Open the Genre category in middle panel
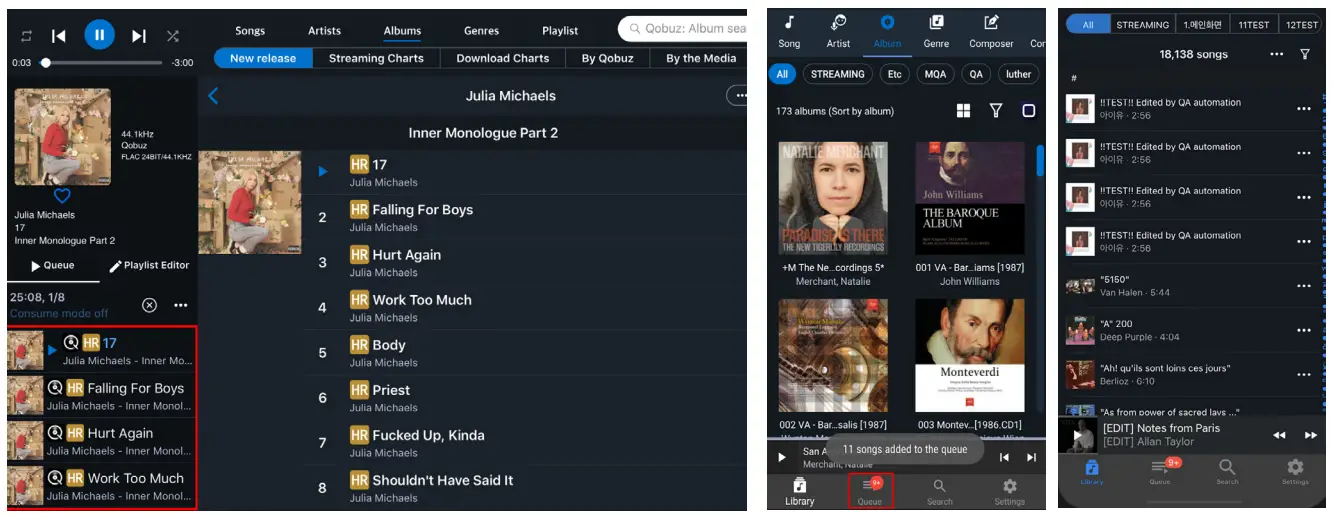 point(936,31)
